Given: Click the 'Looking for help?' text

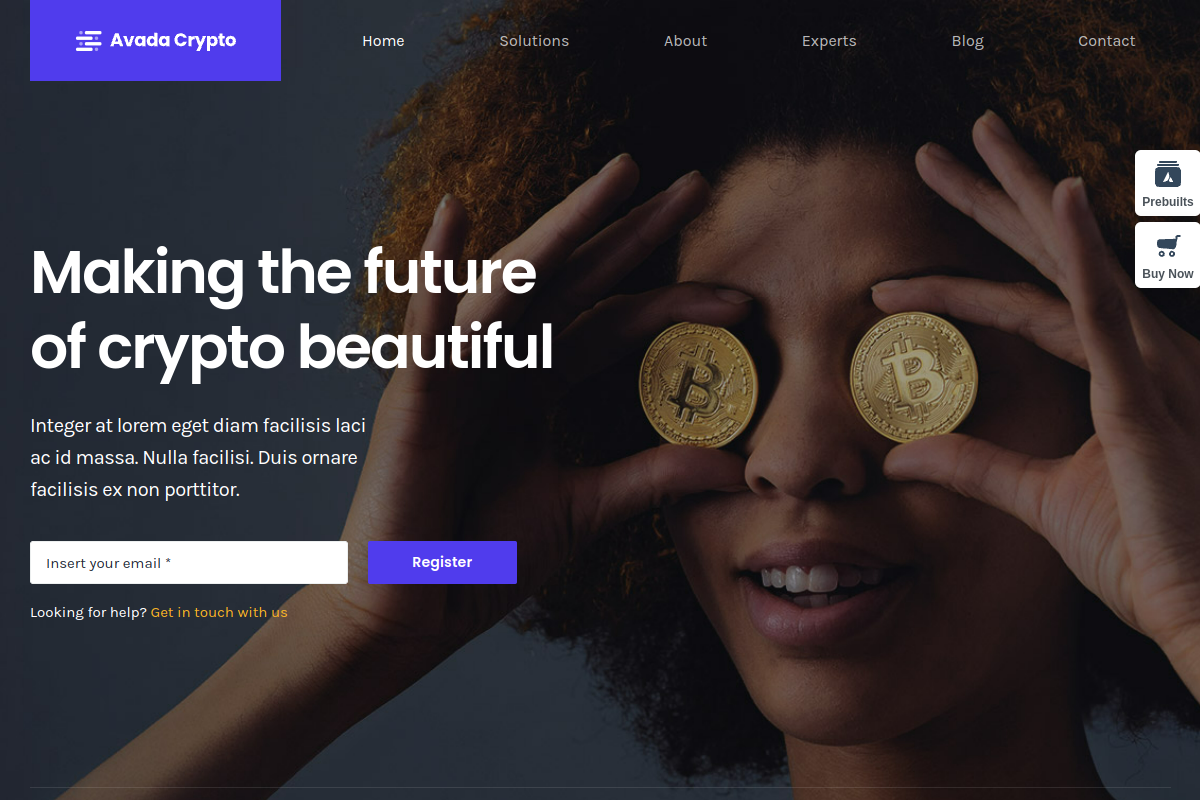Looking at the screenshot, I should (88, 612).
